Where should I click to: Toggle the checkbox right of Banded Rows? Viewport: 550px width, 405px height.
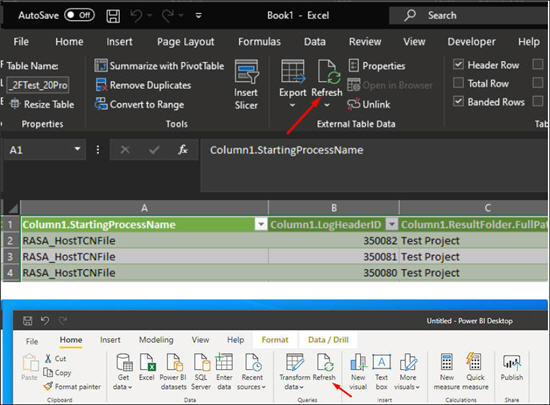[x=537, y=102]
